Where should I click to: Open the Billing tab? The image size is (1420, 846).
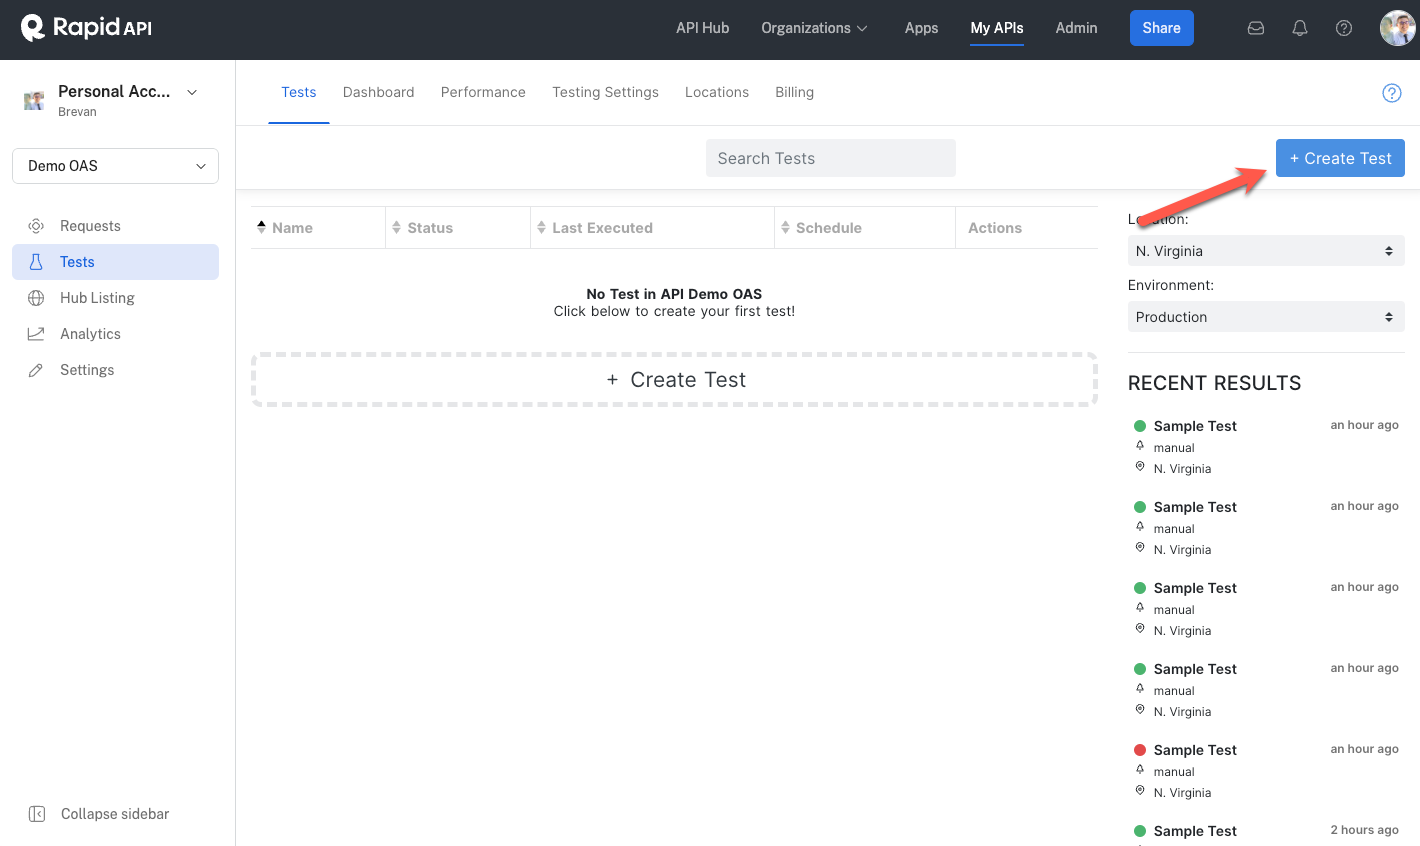[794, 92]
